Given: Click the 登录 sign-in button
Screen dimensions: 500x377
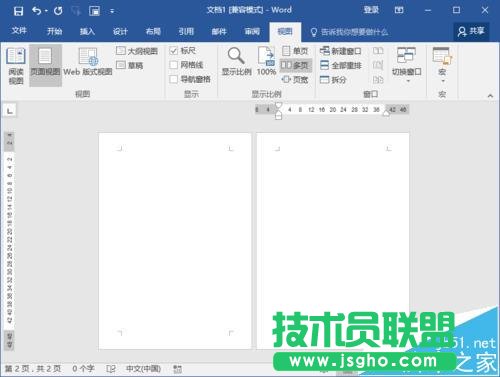Looking at the screenshot, I should (x=371, y=10).
